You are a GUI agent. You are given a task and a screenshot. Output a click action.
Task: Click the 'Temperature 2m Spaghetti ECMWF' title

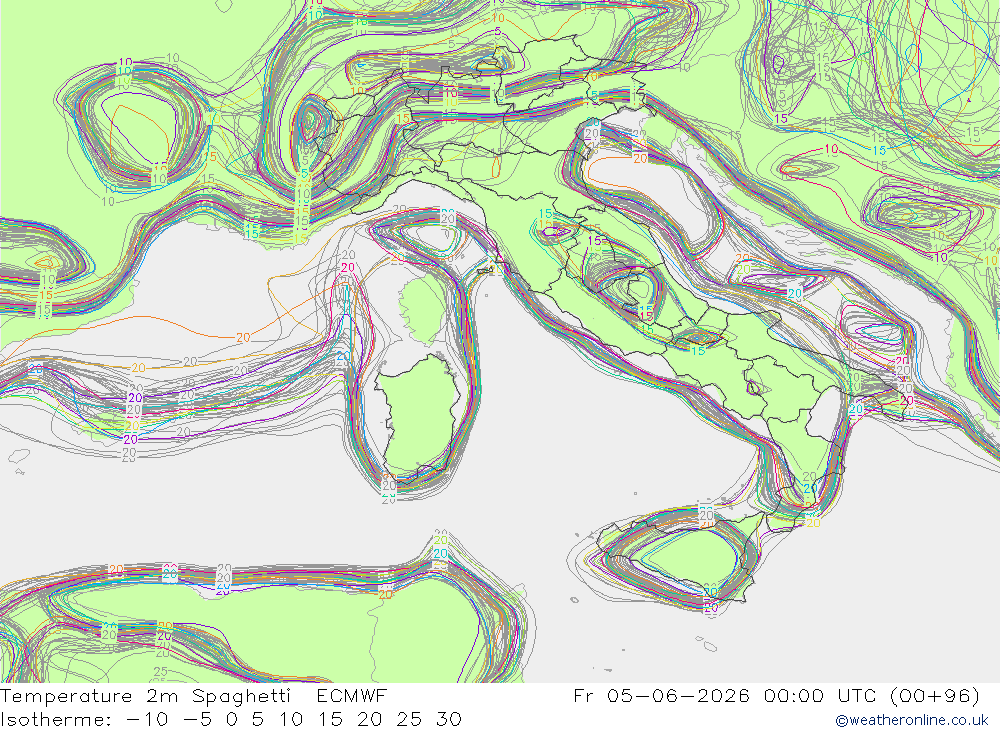[x=194, y=696]
